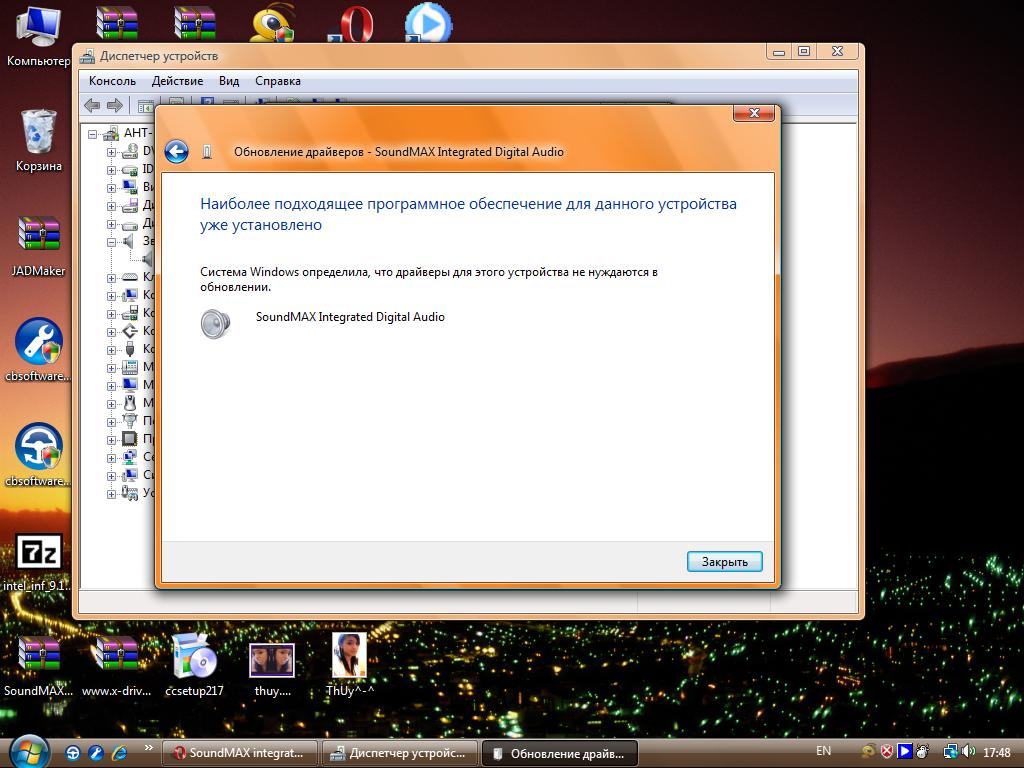The width and height of the screenshot is (1024, 768).
Task: Open the Действие menu
Action: coord(178,81)
